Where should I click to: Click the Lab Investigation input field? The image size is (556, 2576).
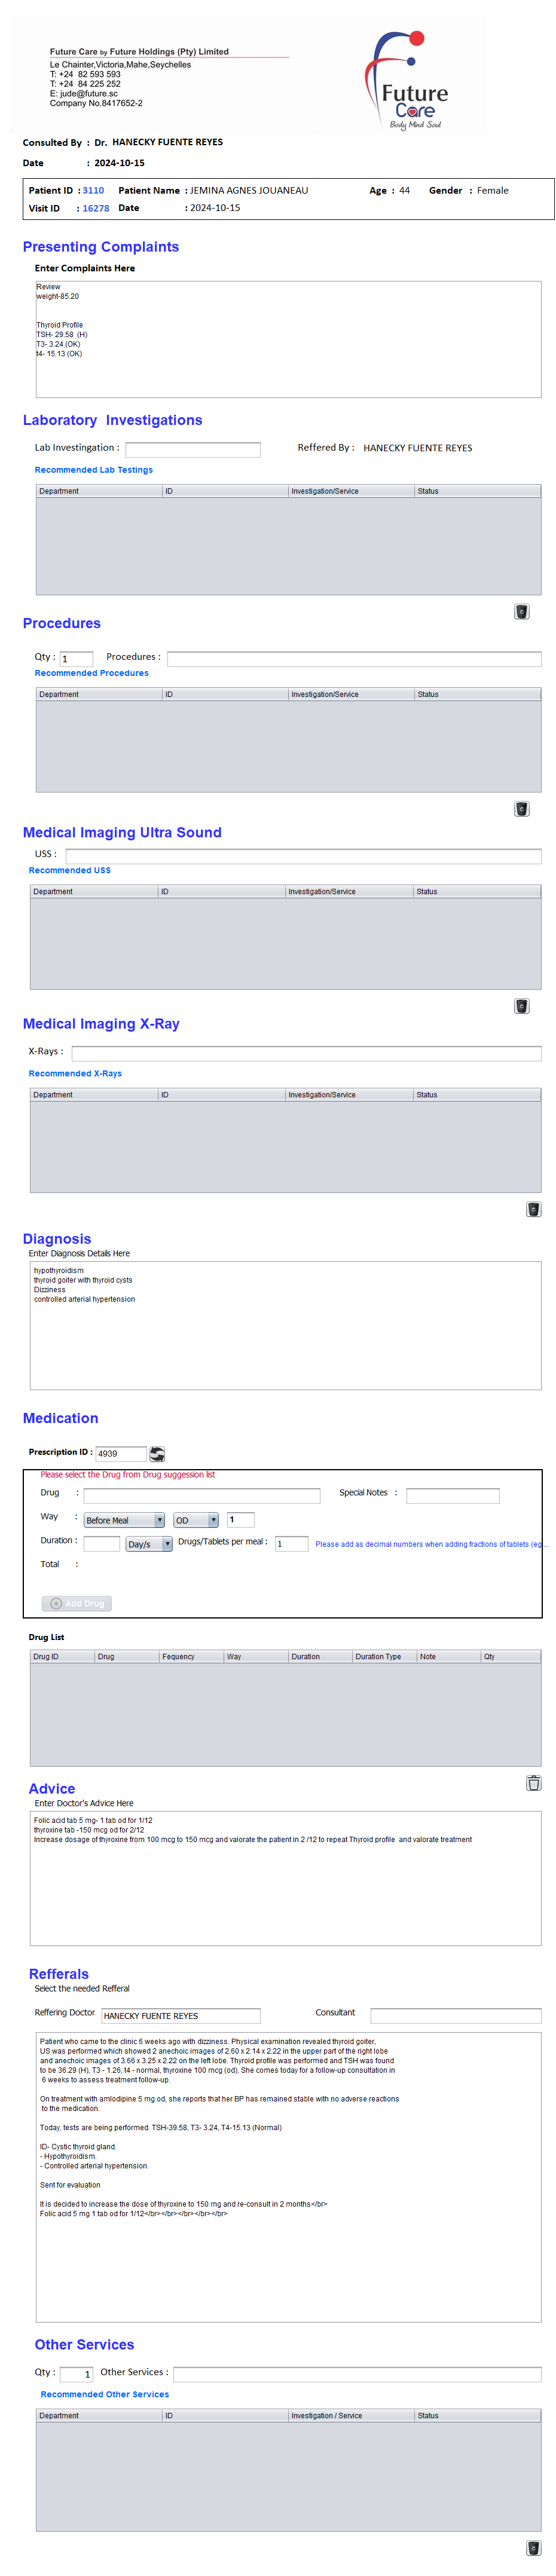coord(192,449)
